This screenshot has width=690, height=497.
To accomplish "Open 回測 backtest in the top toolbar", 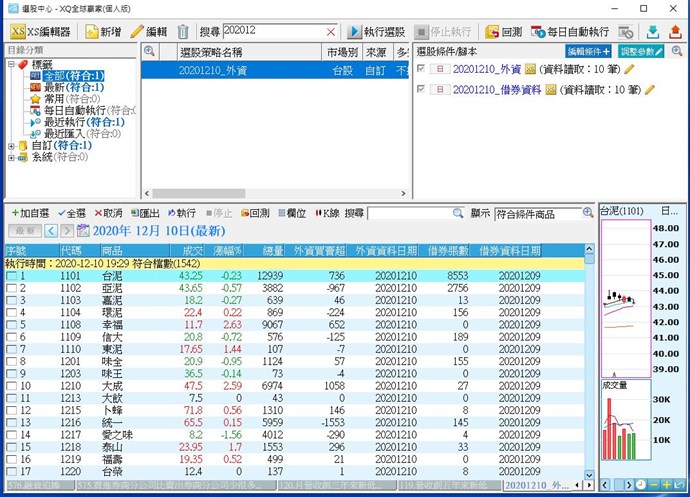I will tap(503, 32).
